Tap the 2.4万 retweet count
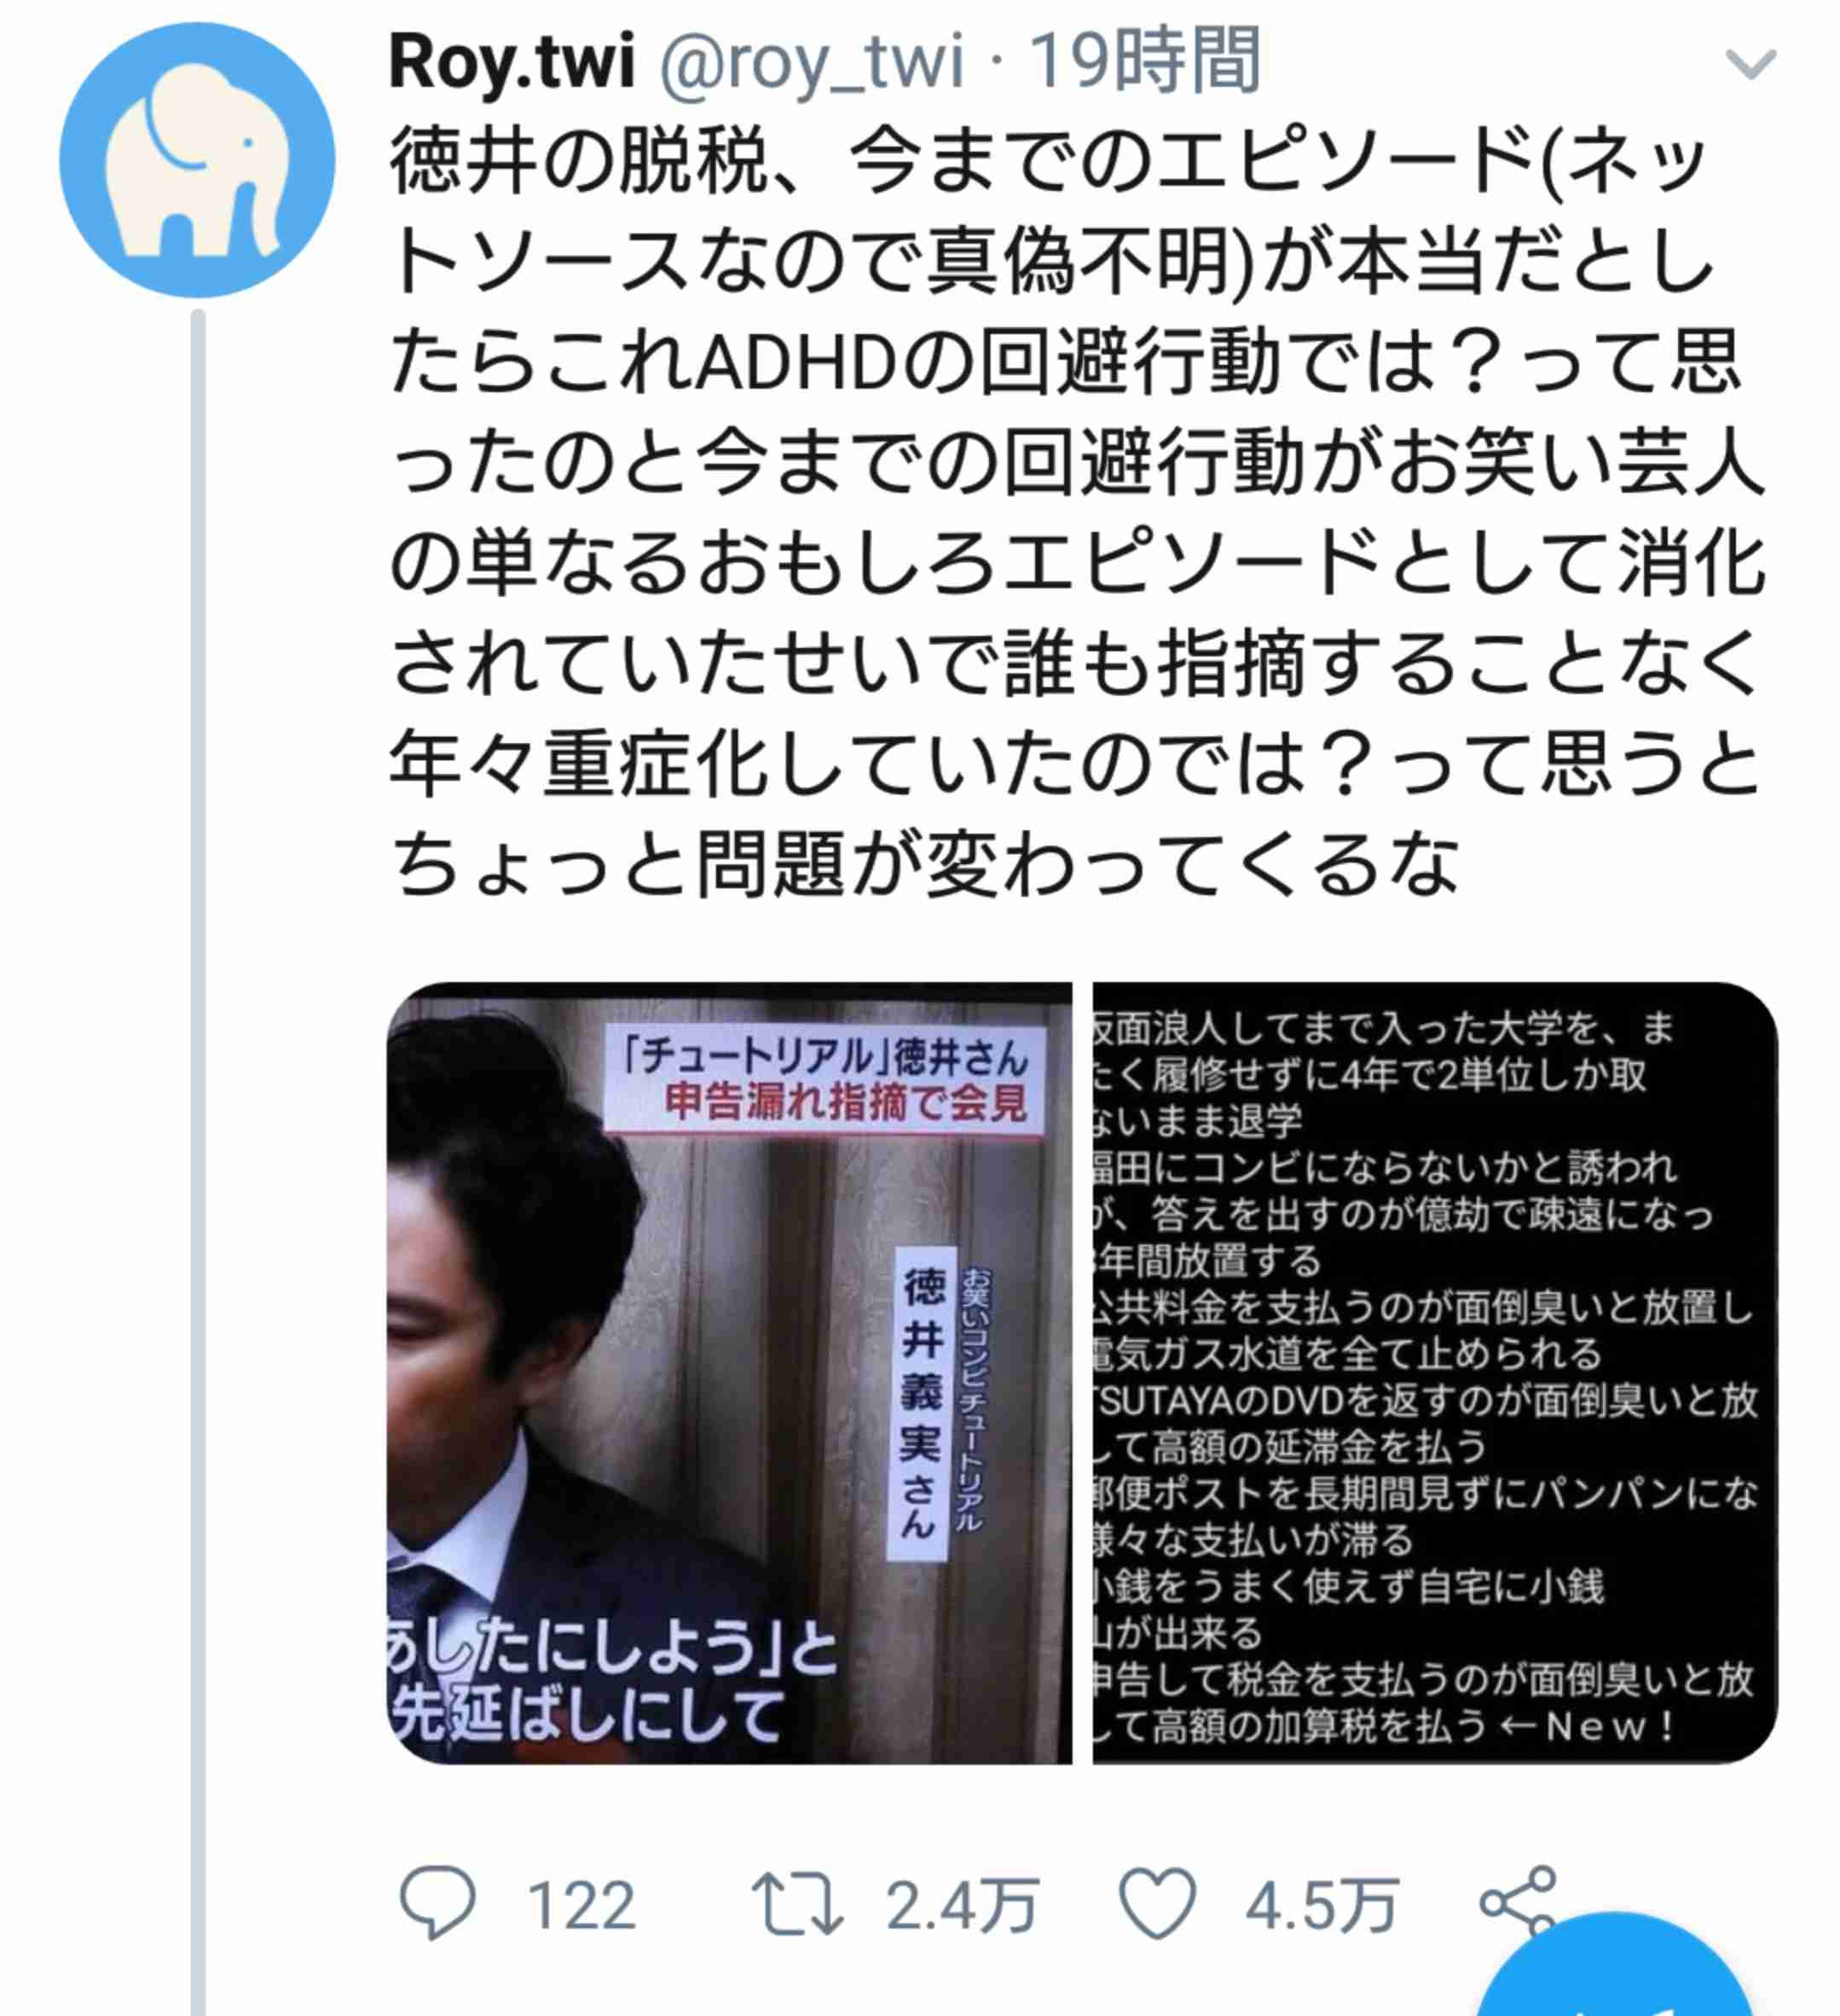Image resolution: width=1840 pixels, height=2016 pixels. [962, 1906]
